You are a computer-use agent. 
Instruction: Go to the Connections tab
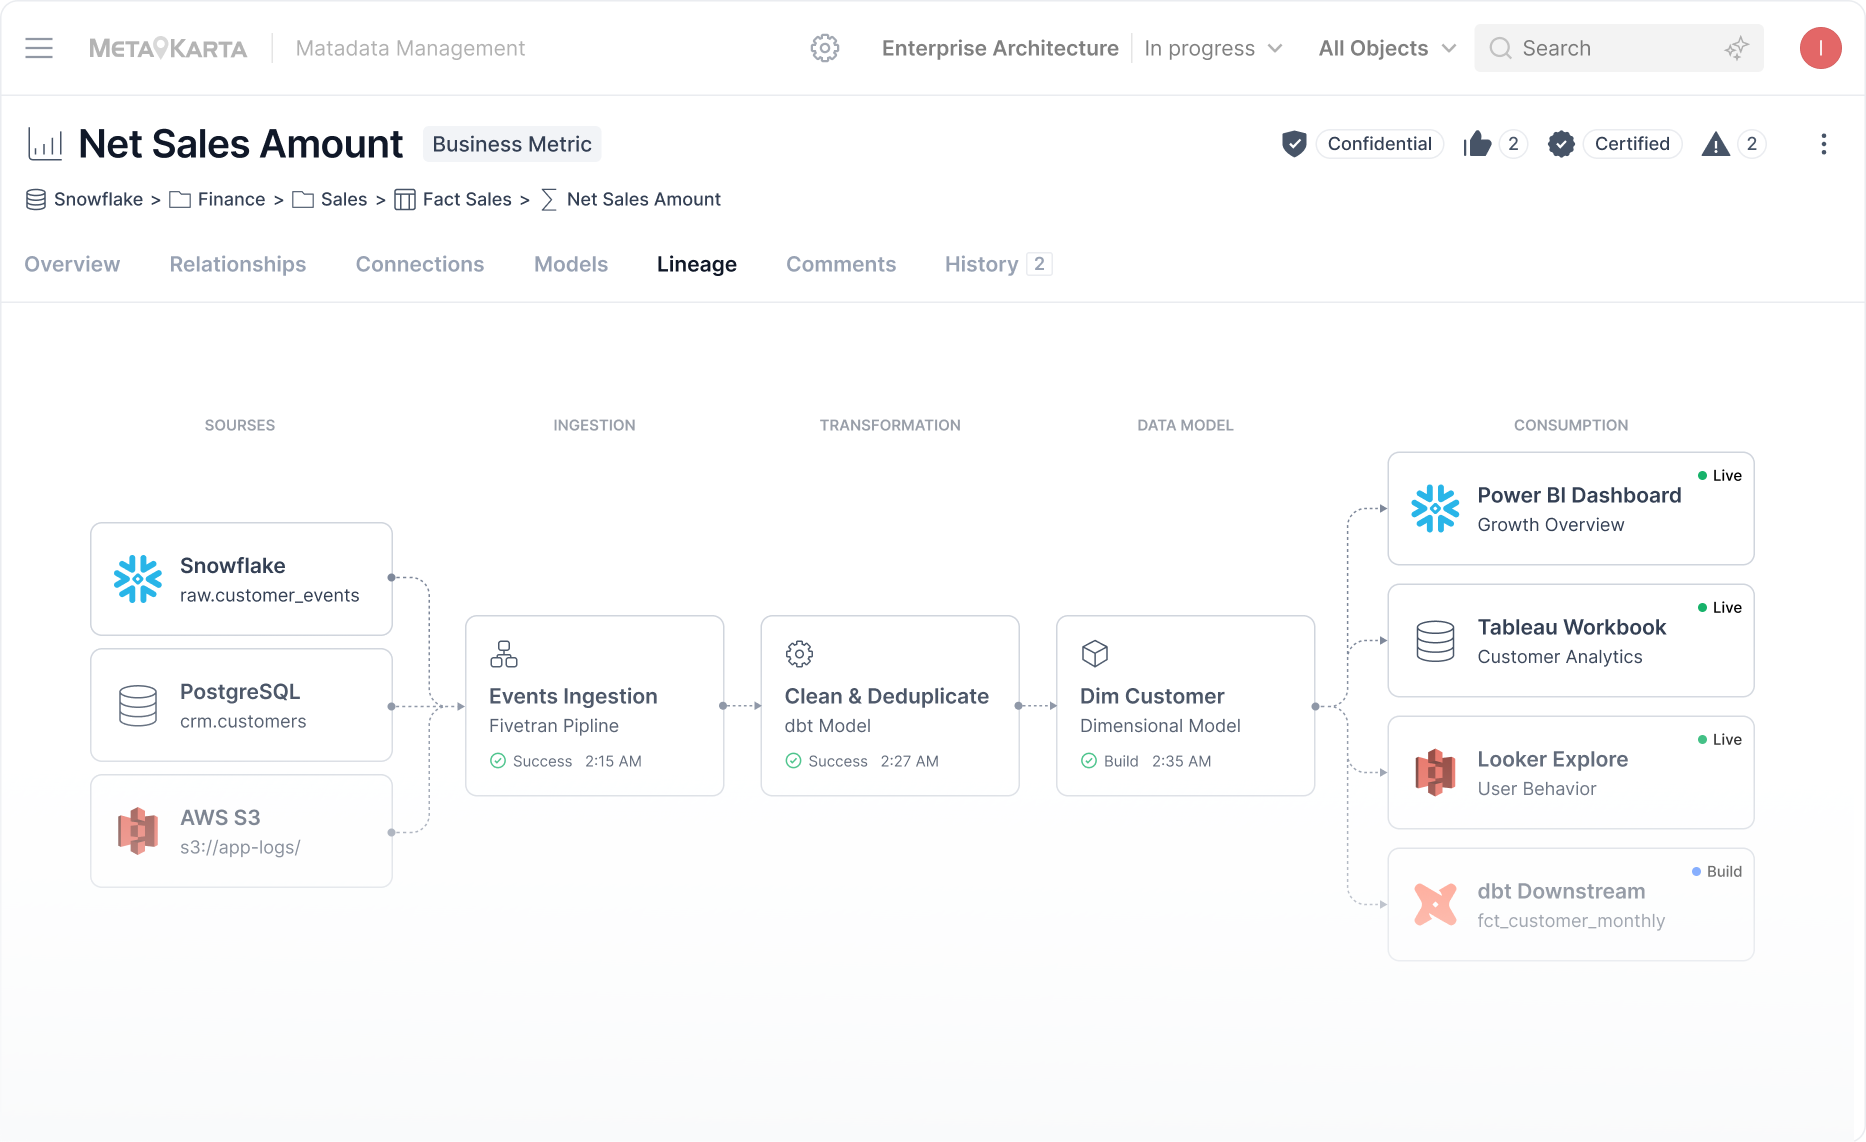(x=420, y=264)
